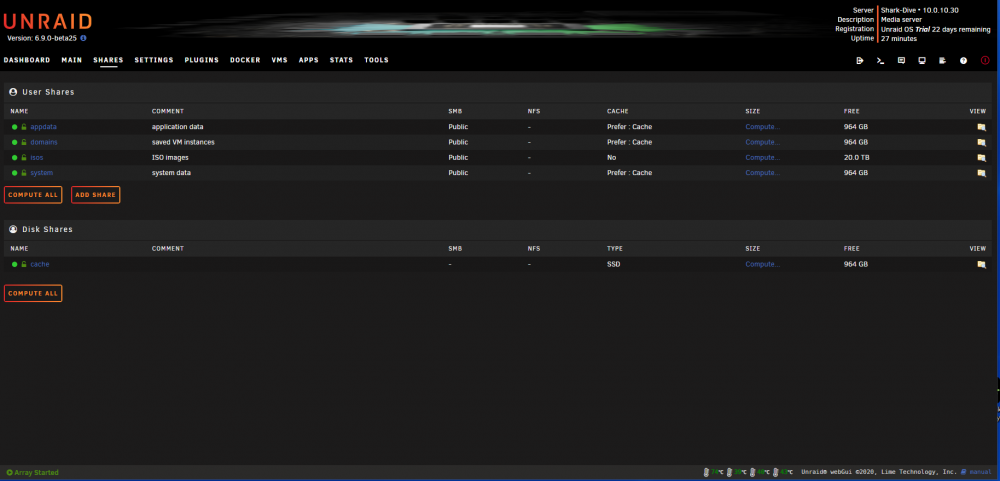Screen dimensions: 1000x481
Task: Click the "application data" comment text
Action: 177,127
